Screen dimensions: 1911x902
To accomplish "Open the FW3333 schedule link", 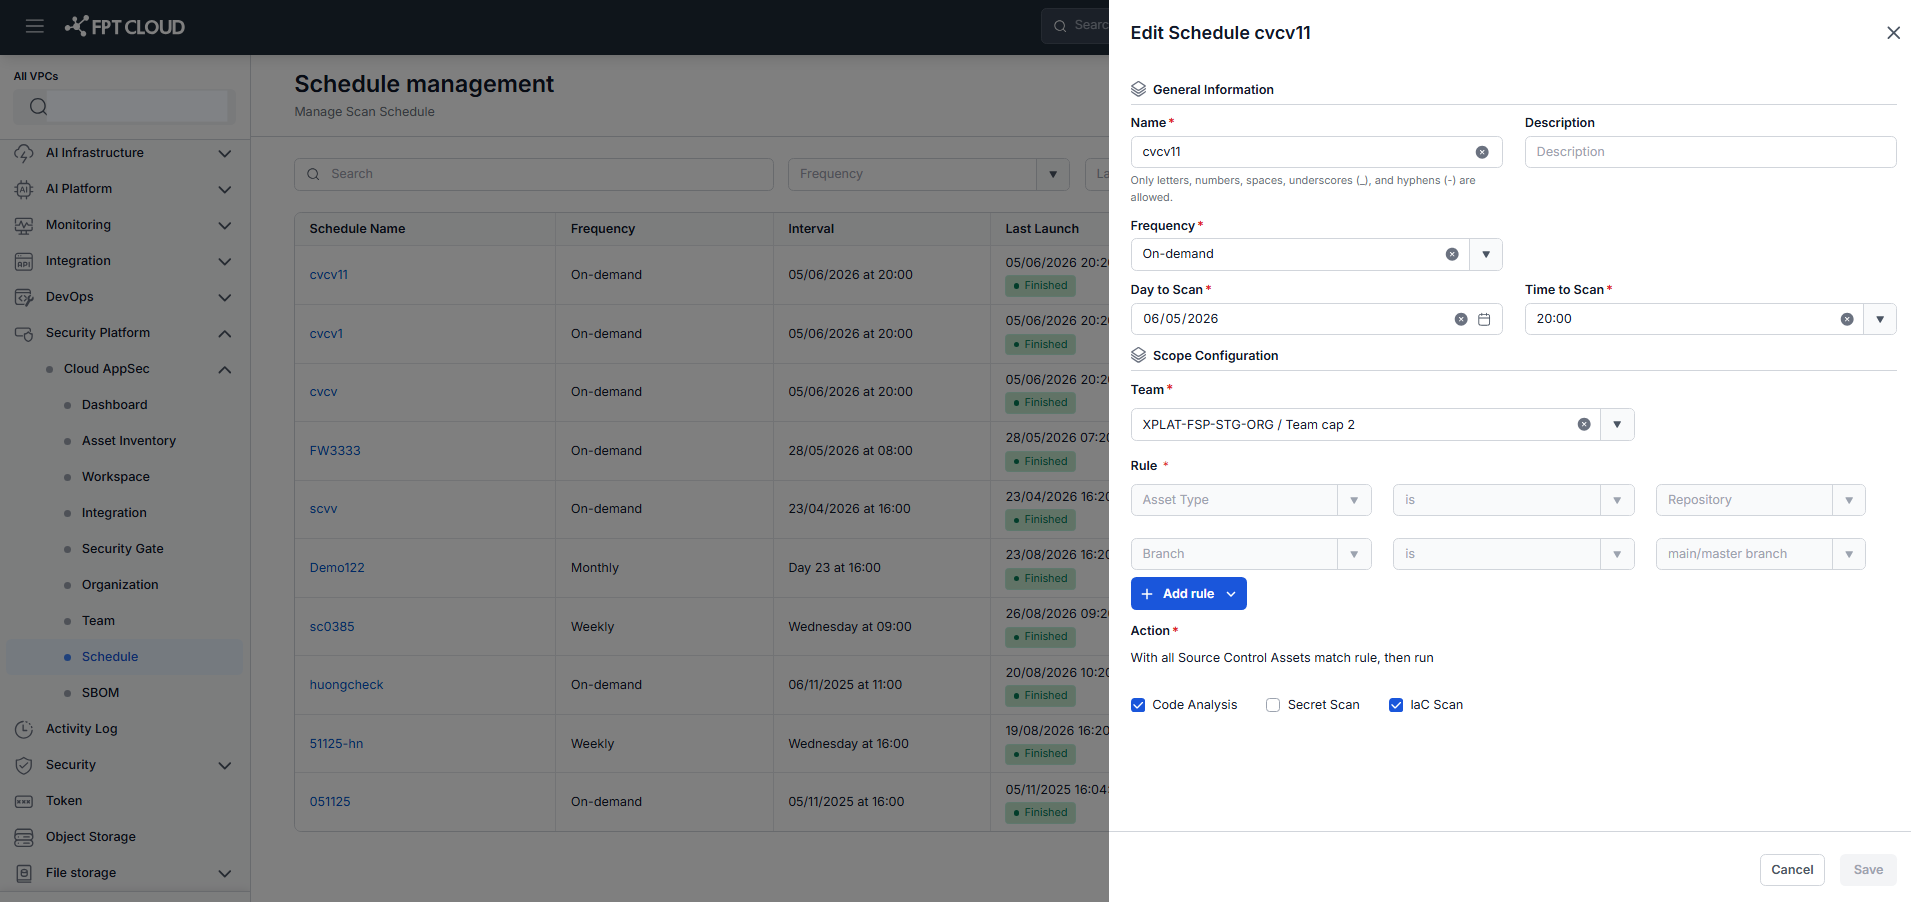I will point(335,451).
